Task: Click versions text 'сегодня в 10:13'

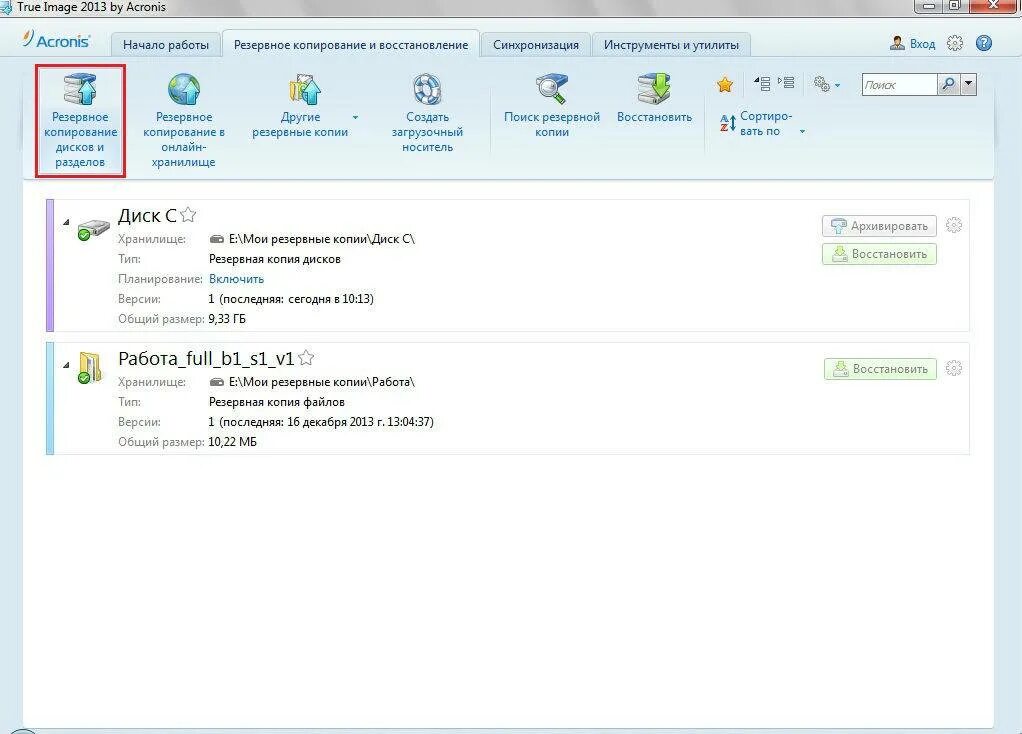Action: 330,299
